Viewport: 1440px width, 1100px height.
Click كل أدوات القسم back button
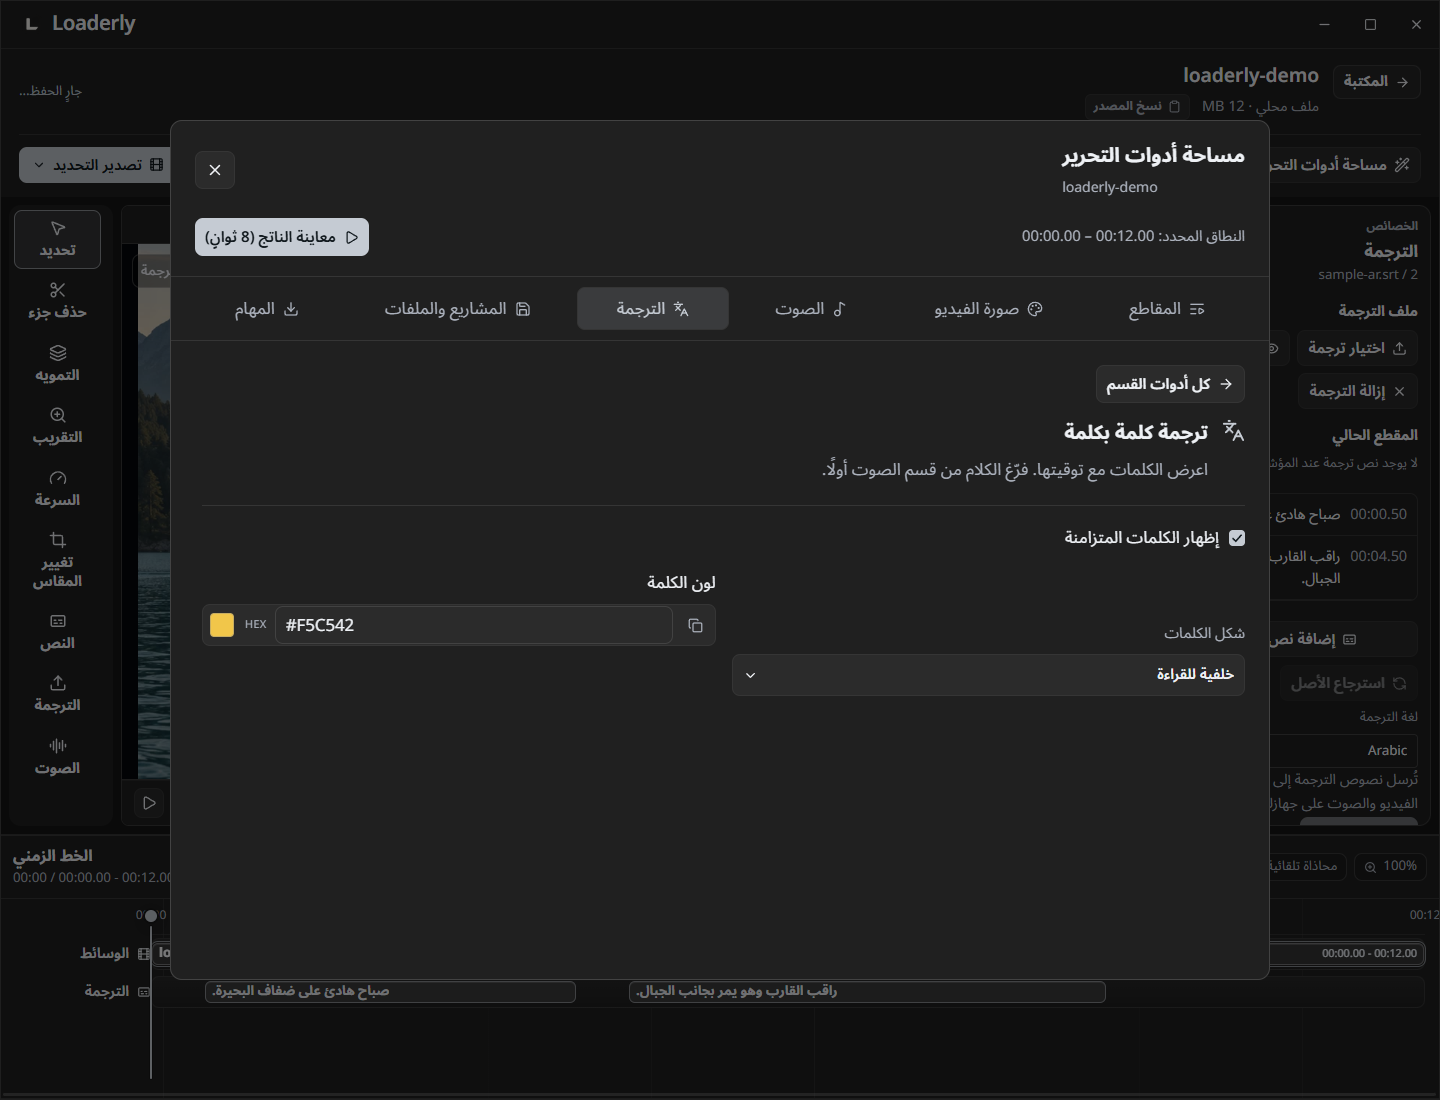coord(1170,384)
